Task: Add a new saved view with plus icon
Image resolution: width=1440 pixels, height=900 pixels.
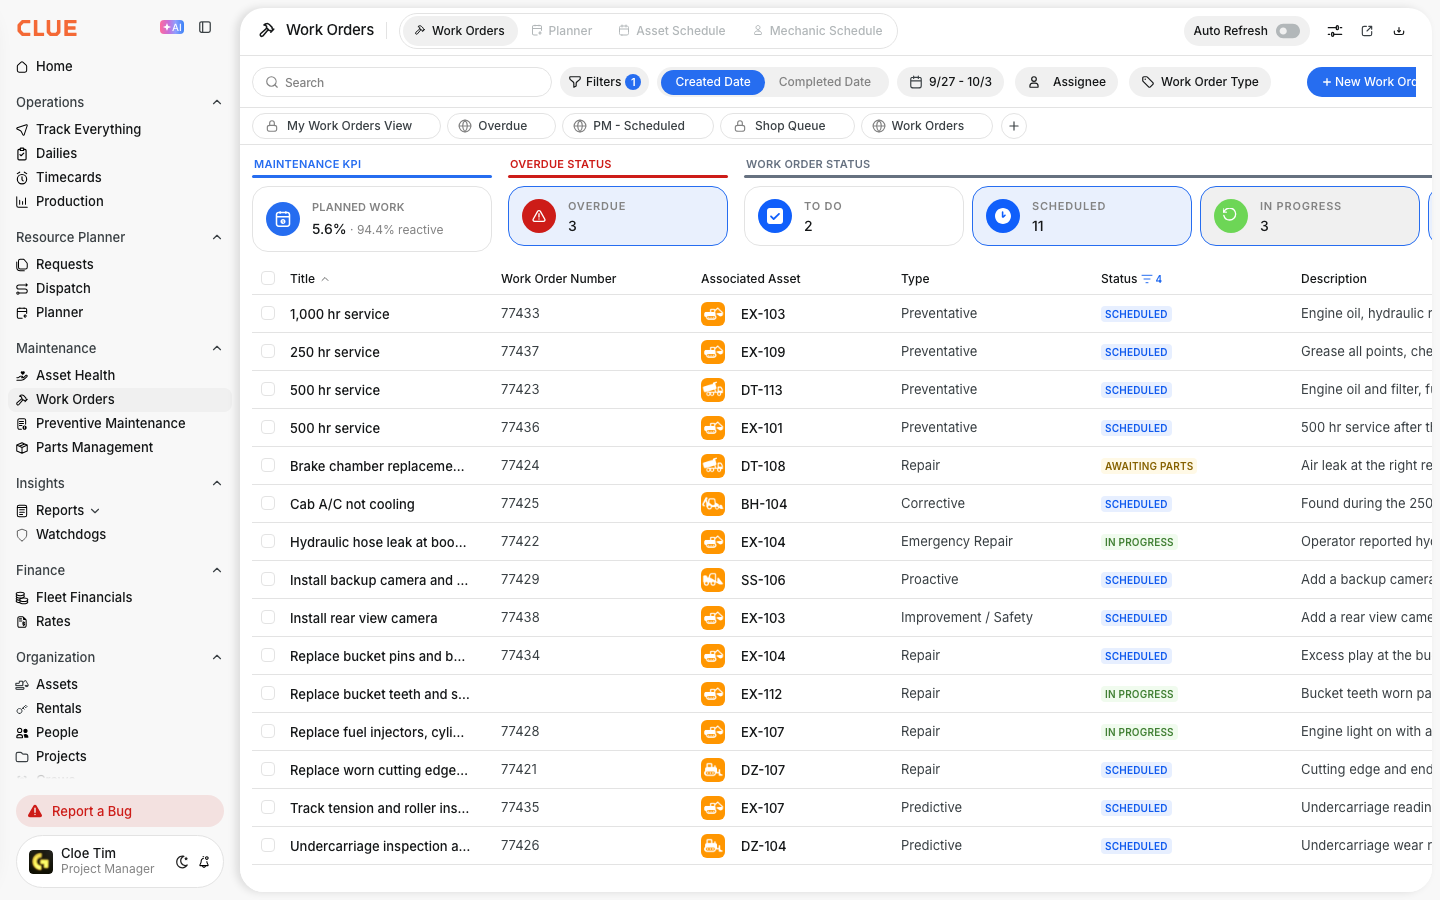Action: pyautogui.click(x=1014, y=126)
